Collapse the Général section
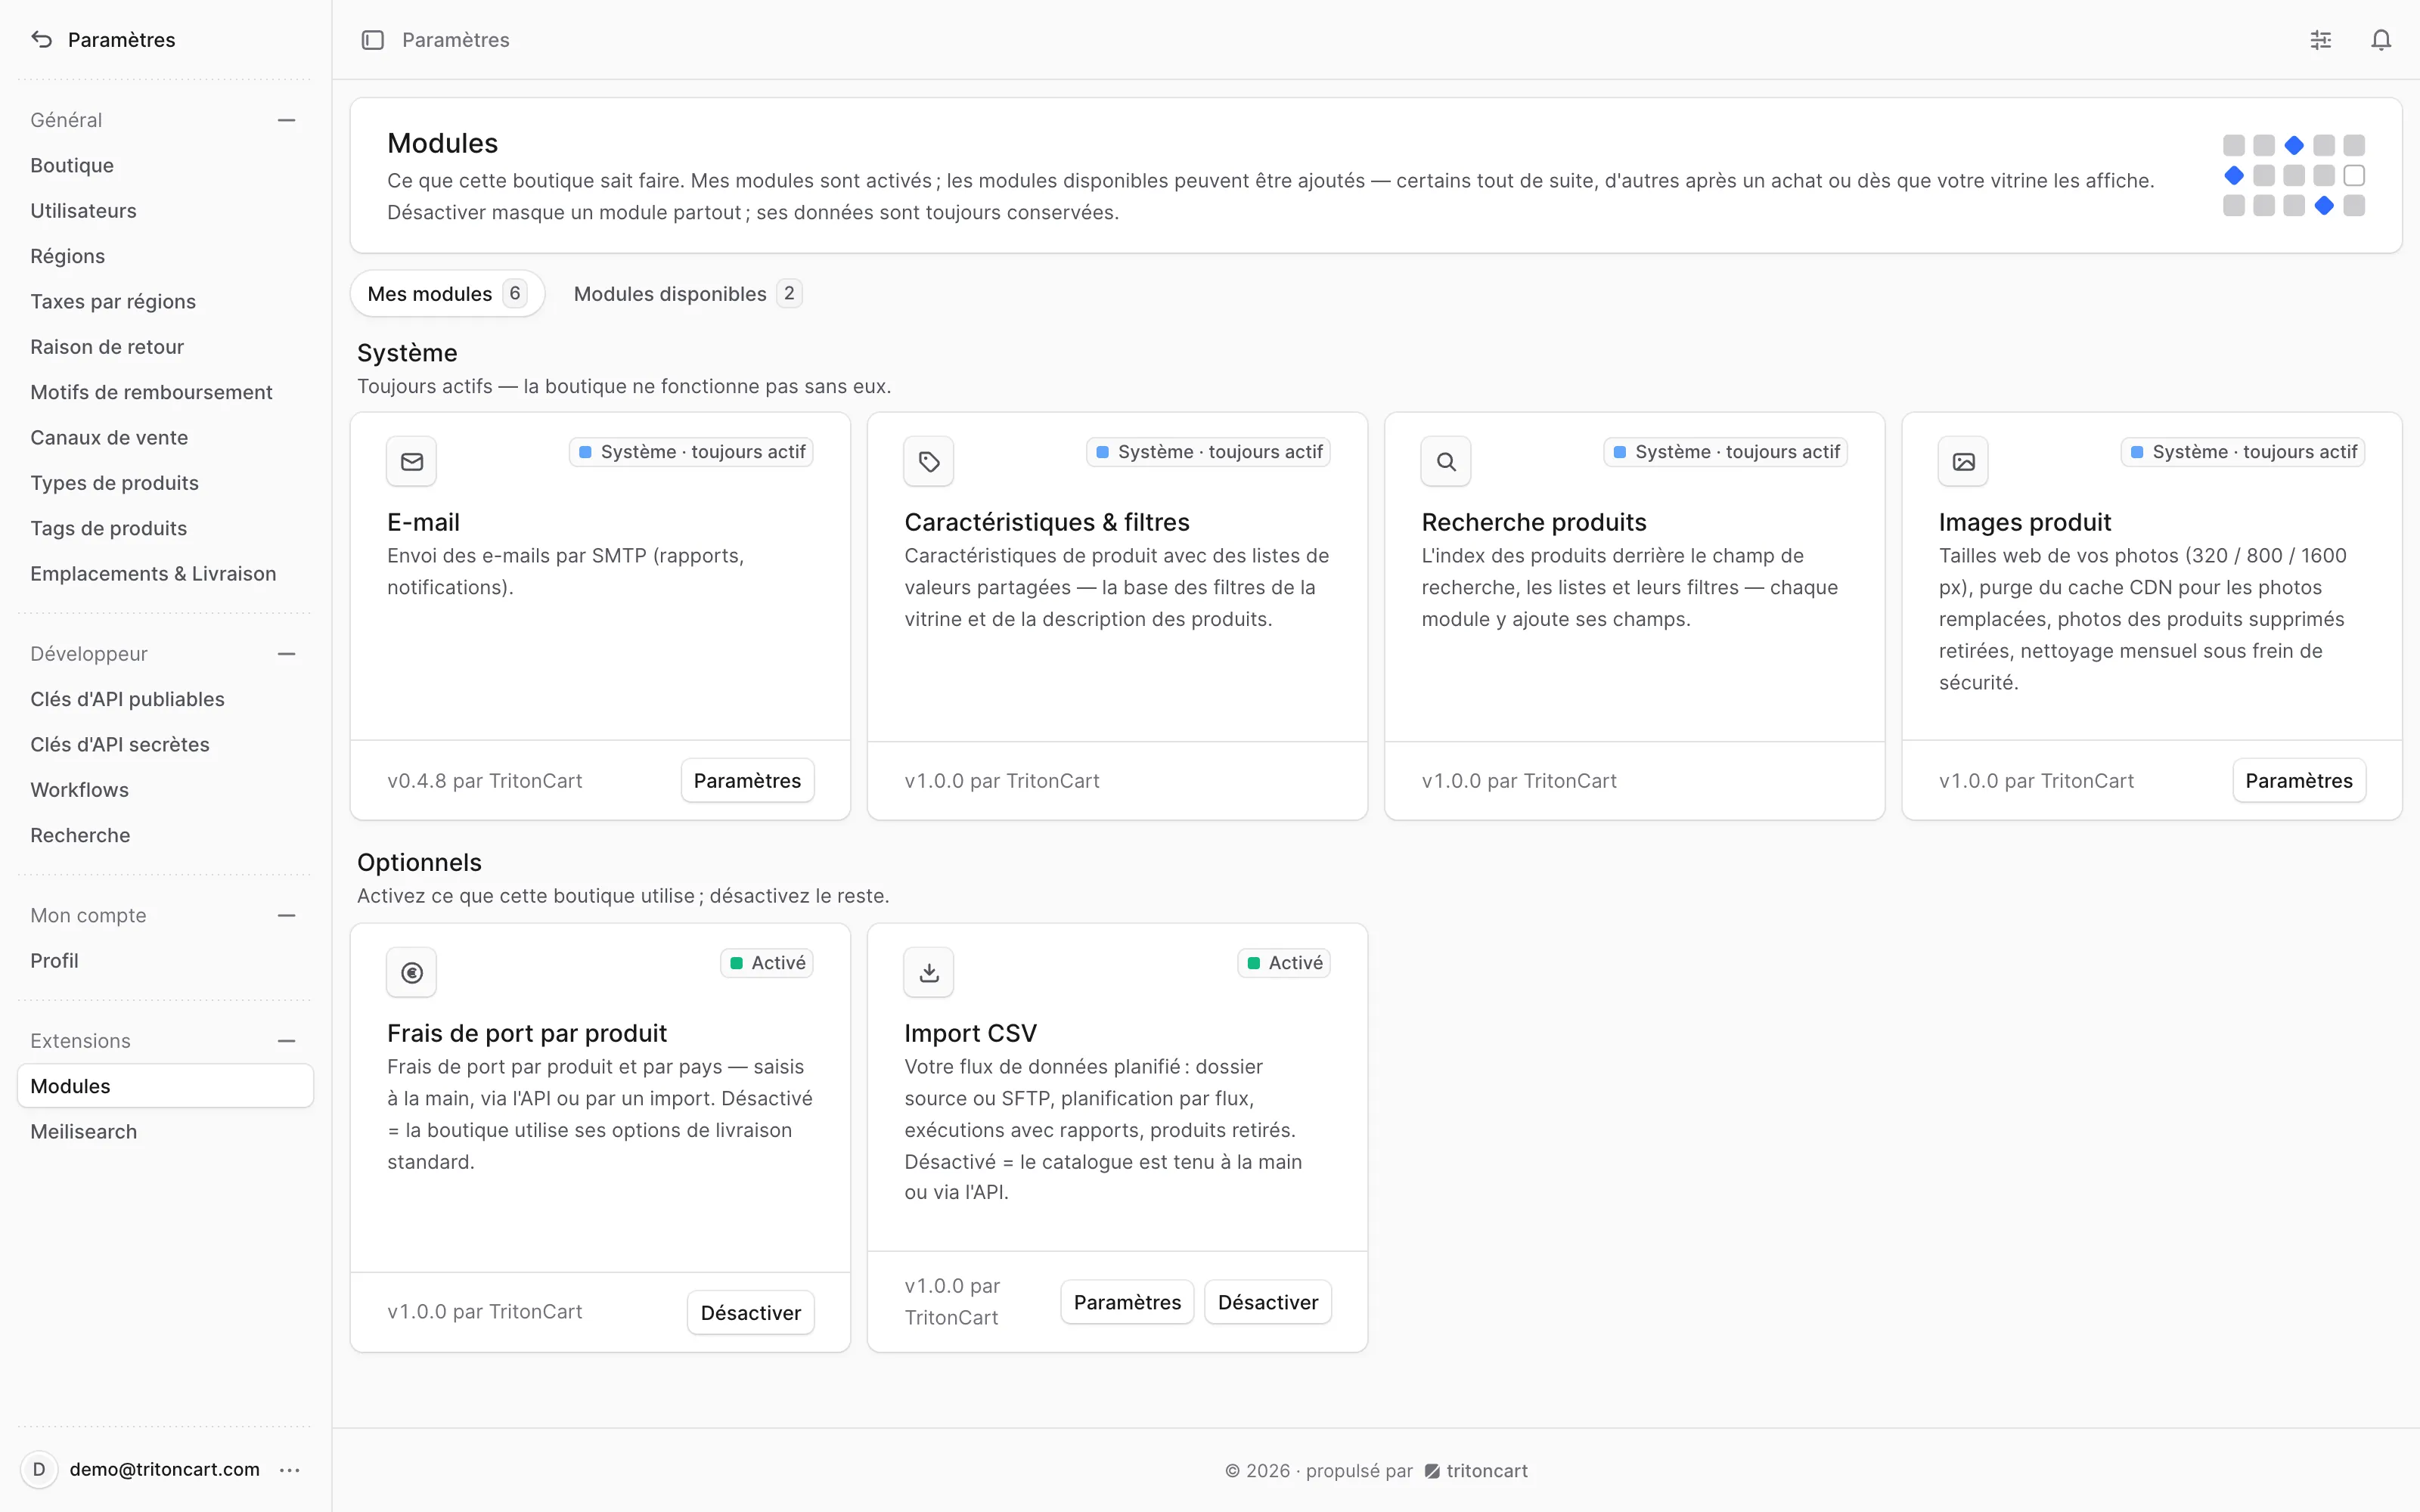Image resolution: width=2420 pixels, height=1512 pixels. tap(287, 120)
